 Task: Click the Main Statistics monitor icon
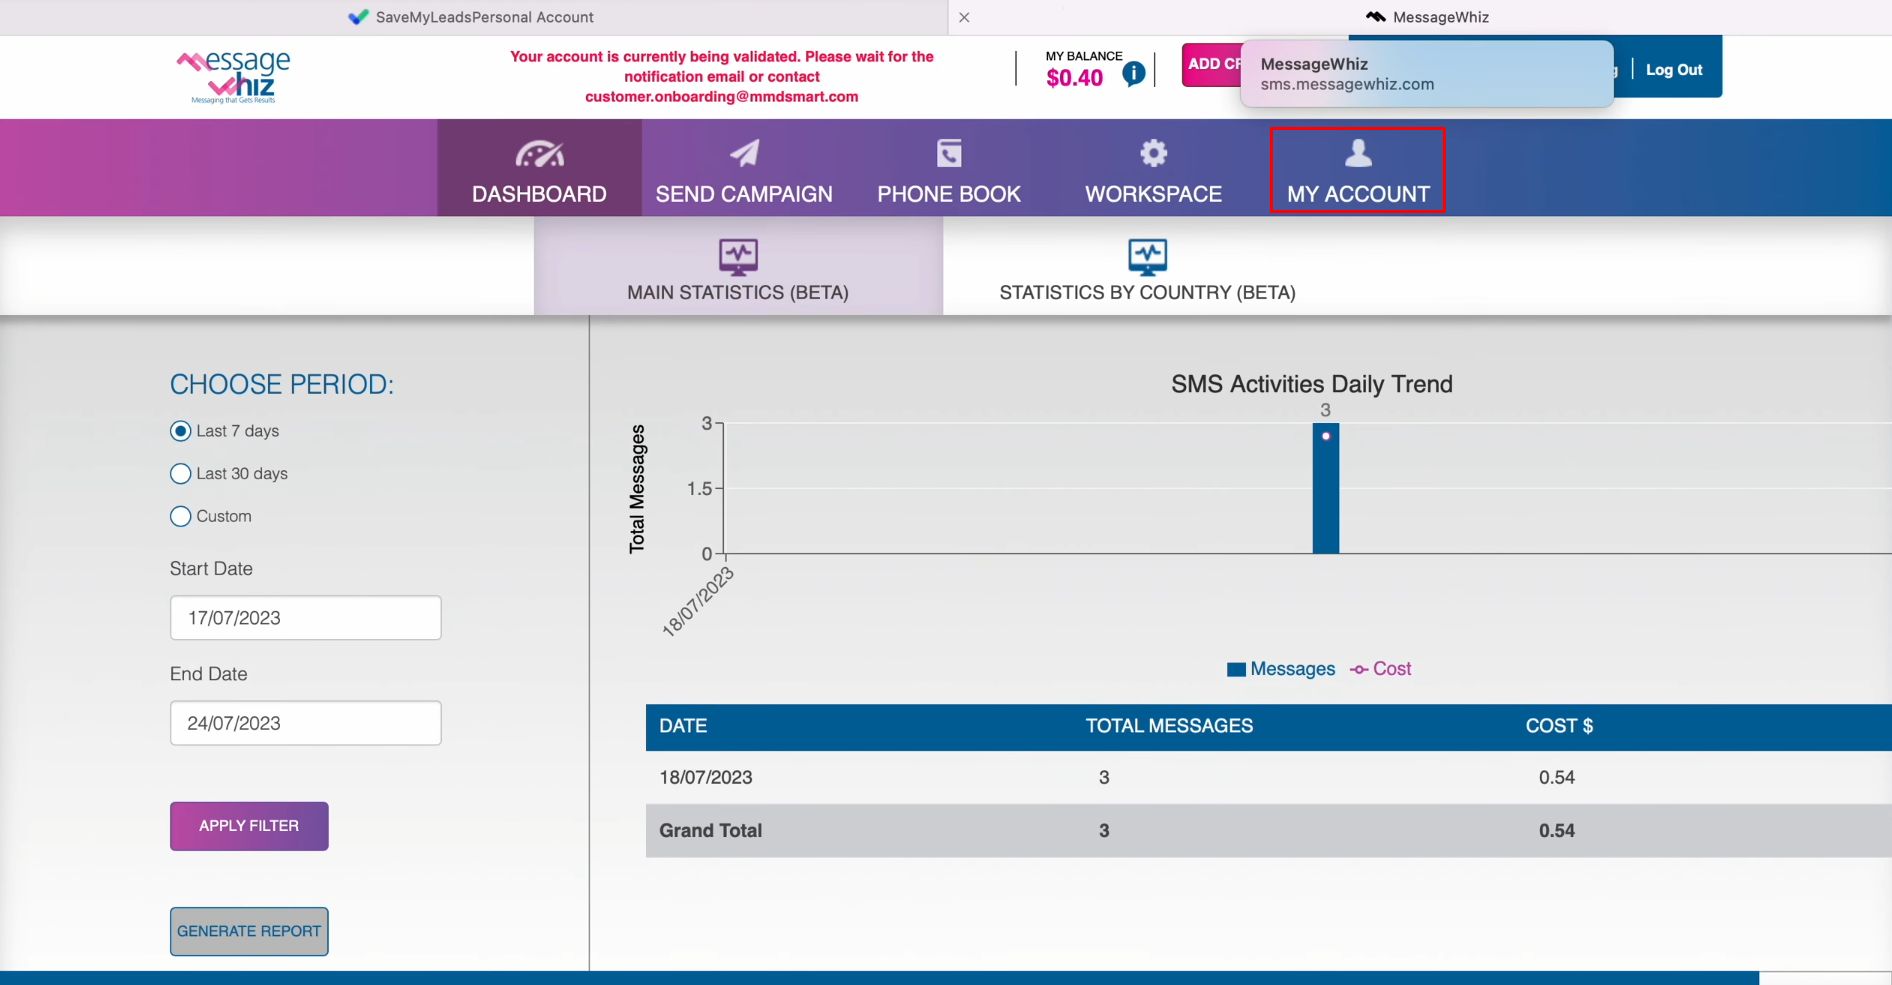[x=738, y=257]
